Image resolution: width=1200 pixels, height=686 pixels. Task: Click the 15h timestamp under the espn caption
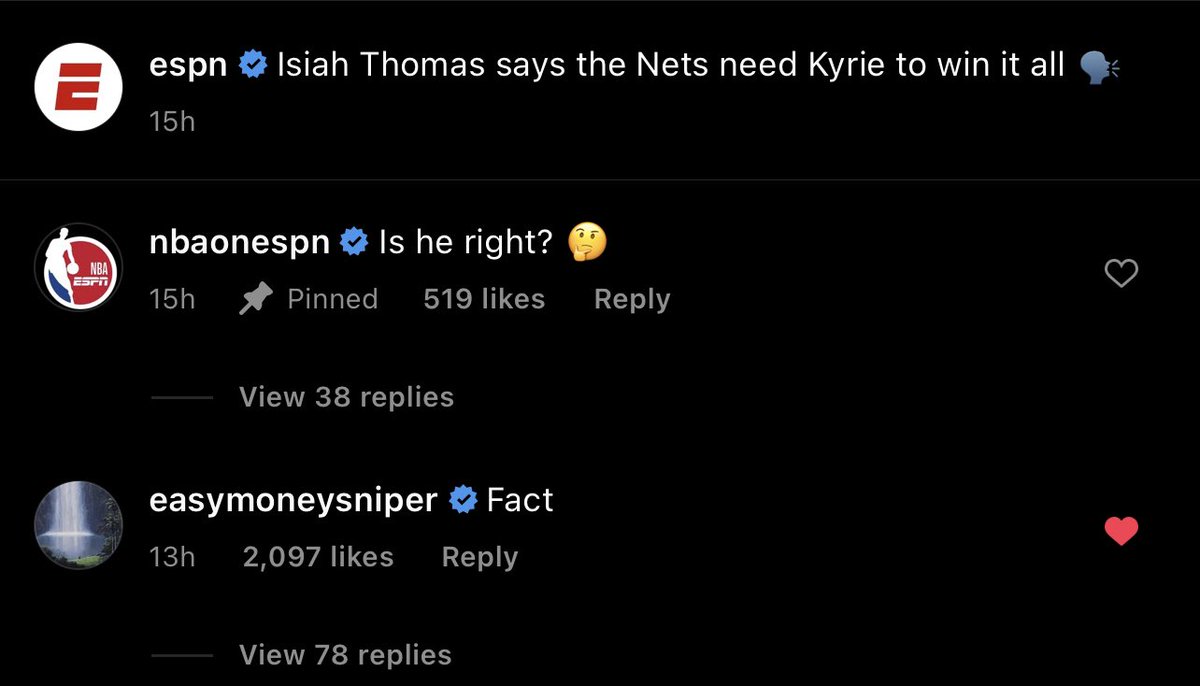click(x=171, y=121)
